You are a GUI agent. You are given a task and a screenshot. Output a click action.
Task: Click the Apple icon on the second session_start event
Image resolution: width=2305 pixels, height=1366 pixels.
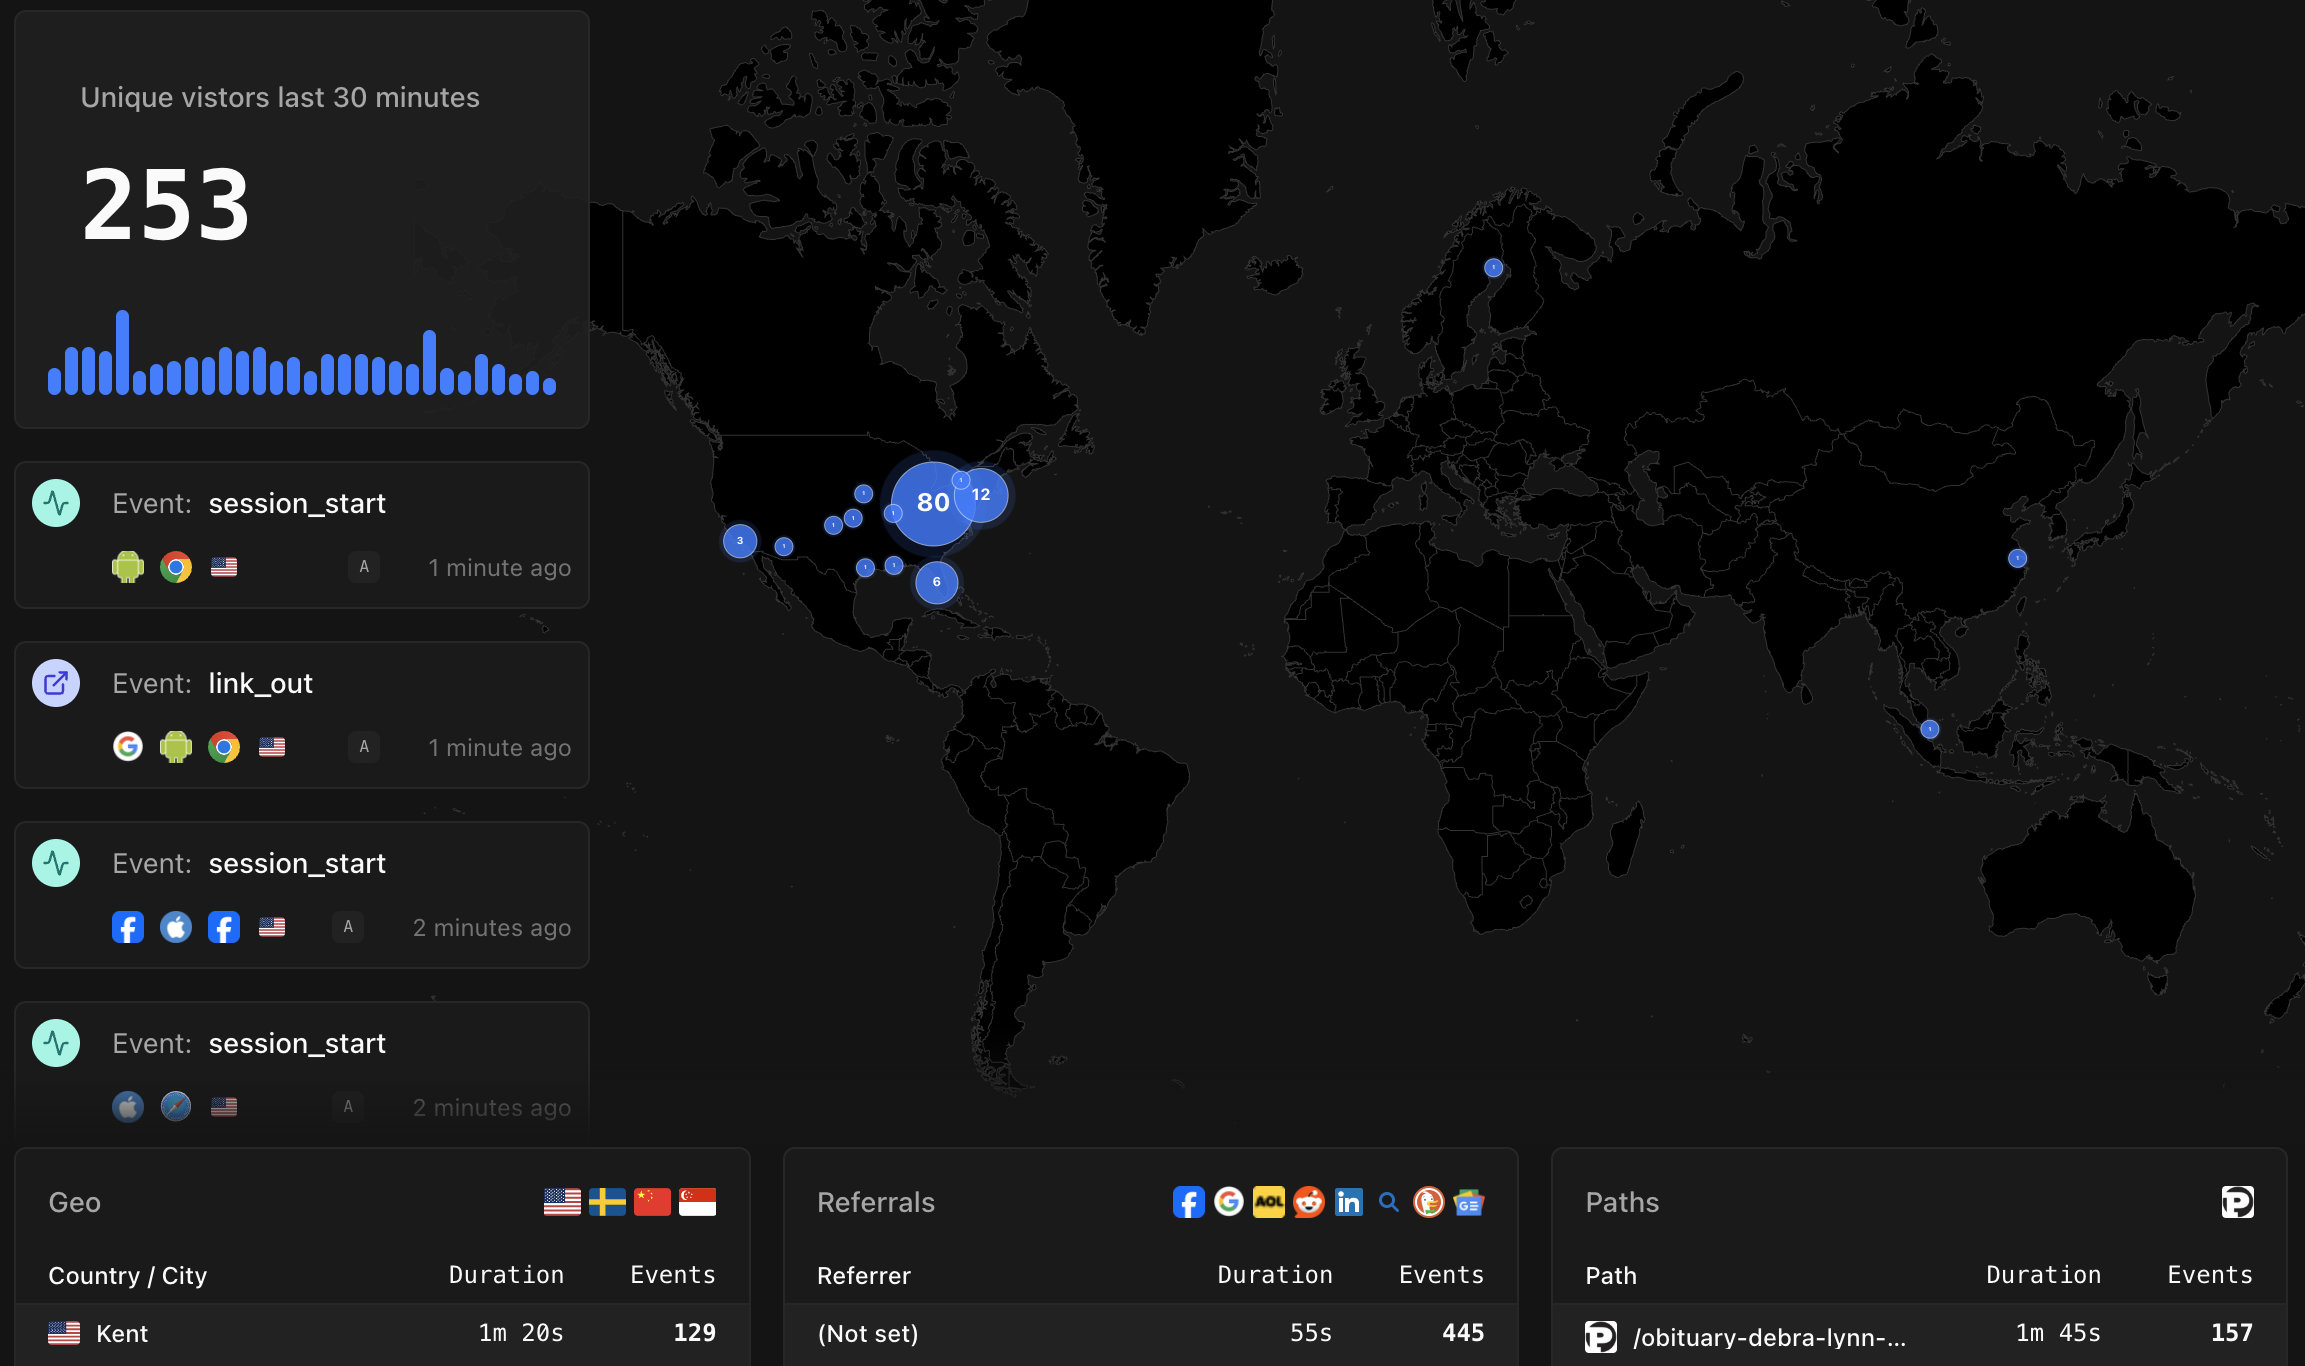tap(176, 927)
